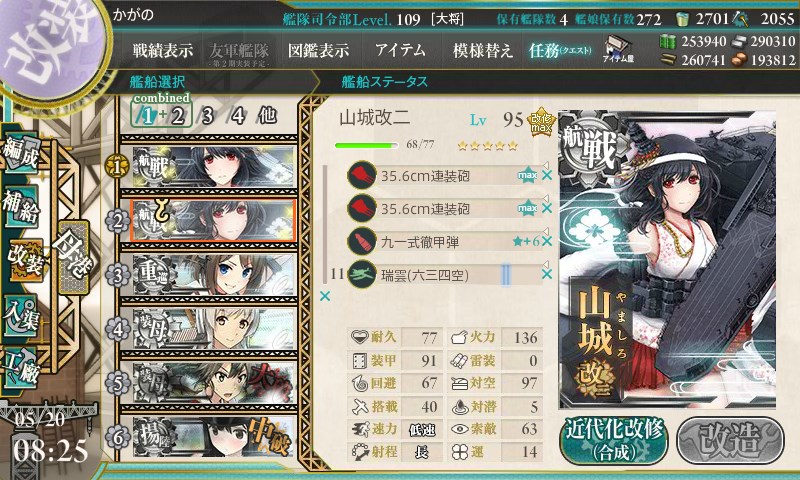Click the 近代化改修(合成) button
Viewport: 800px width, 480px height.
click(x=614, y=440)
